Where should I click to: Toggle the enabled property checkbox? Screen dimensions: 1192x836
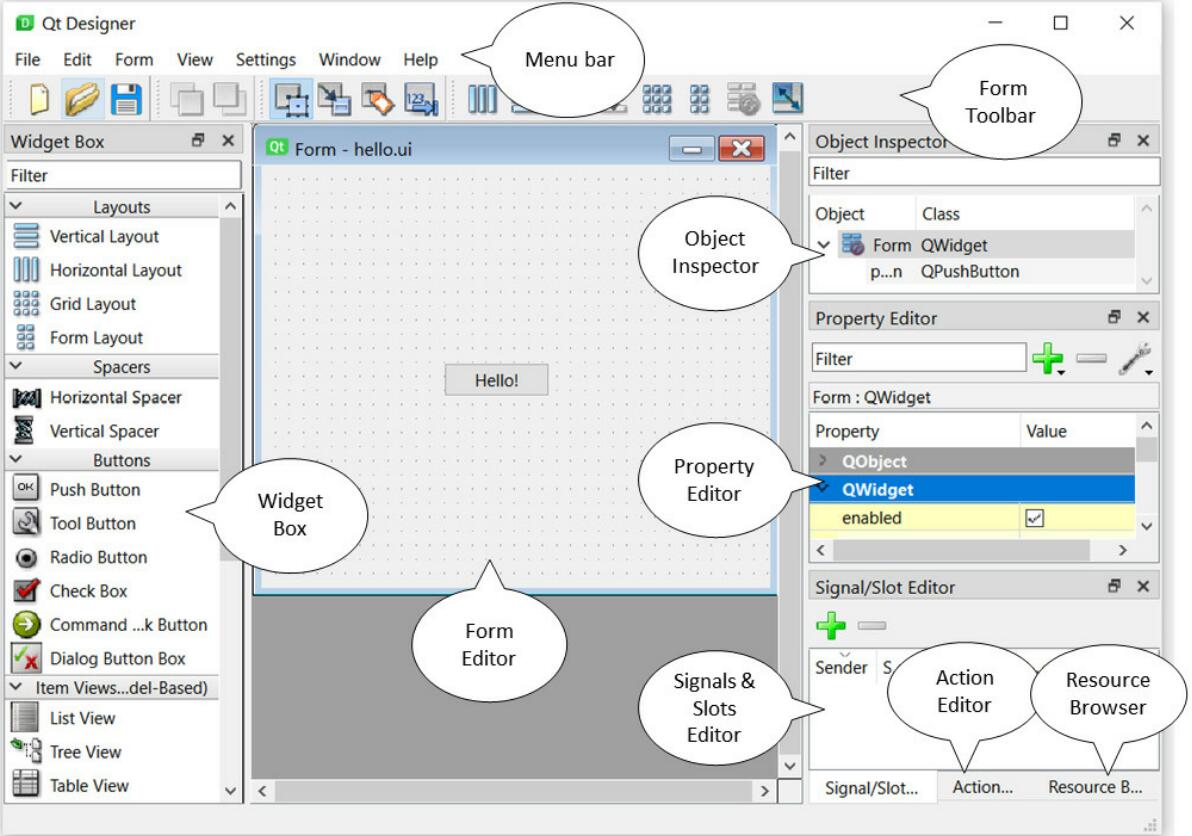[x=1034, y=518]
